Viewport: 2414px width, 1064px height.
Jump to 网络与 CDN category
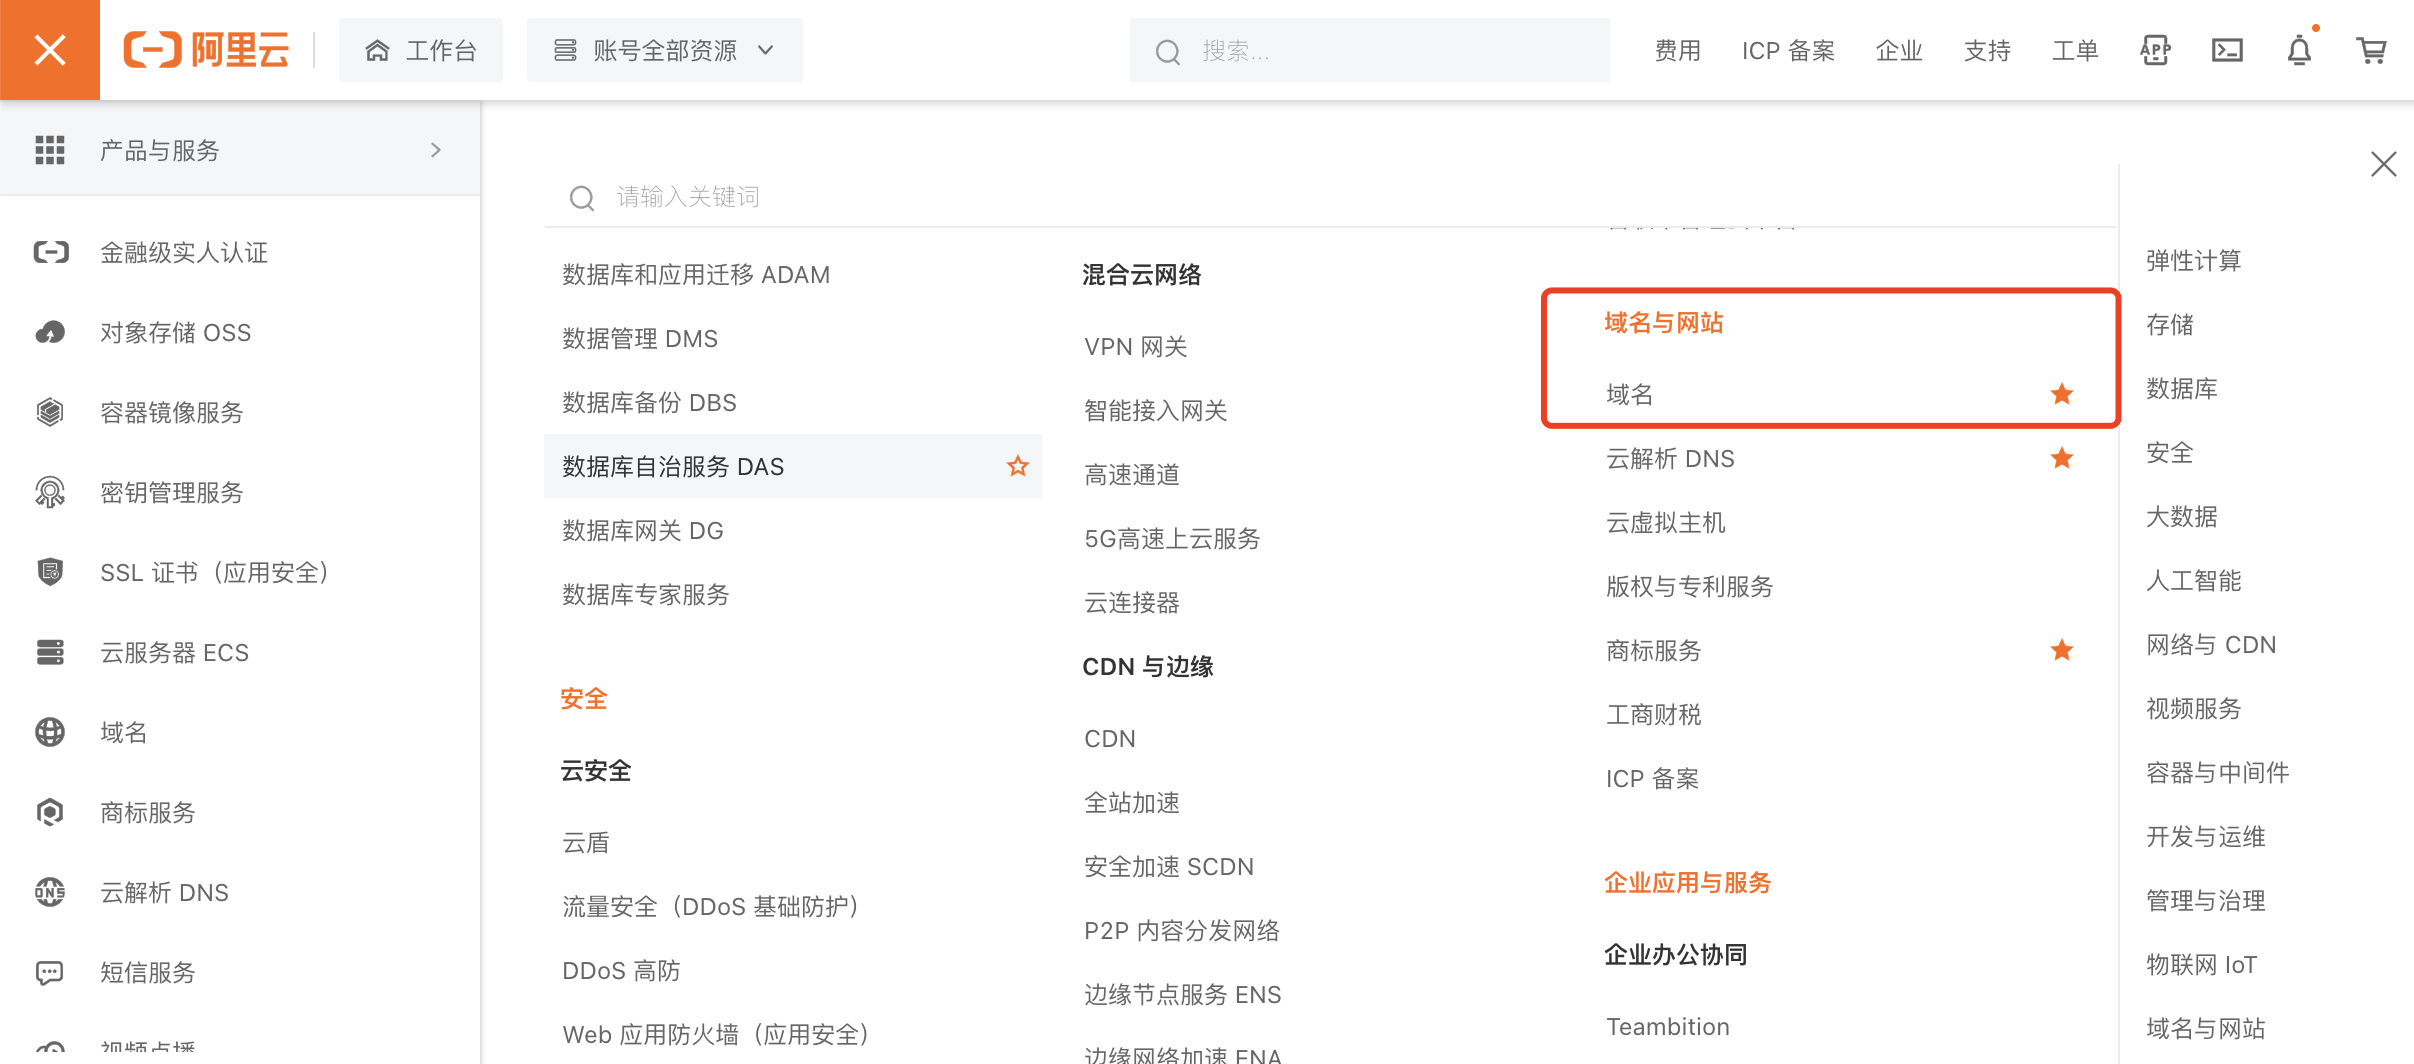coord(2211,644)
